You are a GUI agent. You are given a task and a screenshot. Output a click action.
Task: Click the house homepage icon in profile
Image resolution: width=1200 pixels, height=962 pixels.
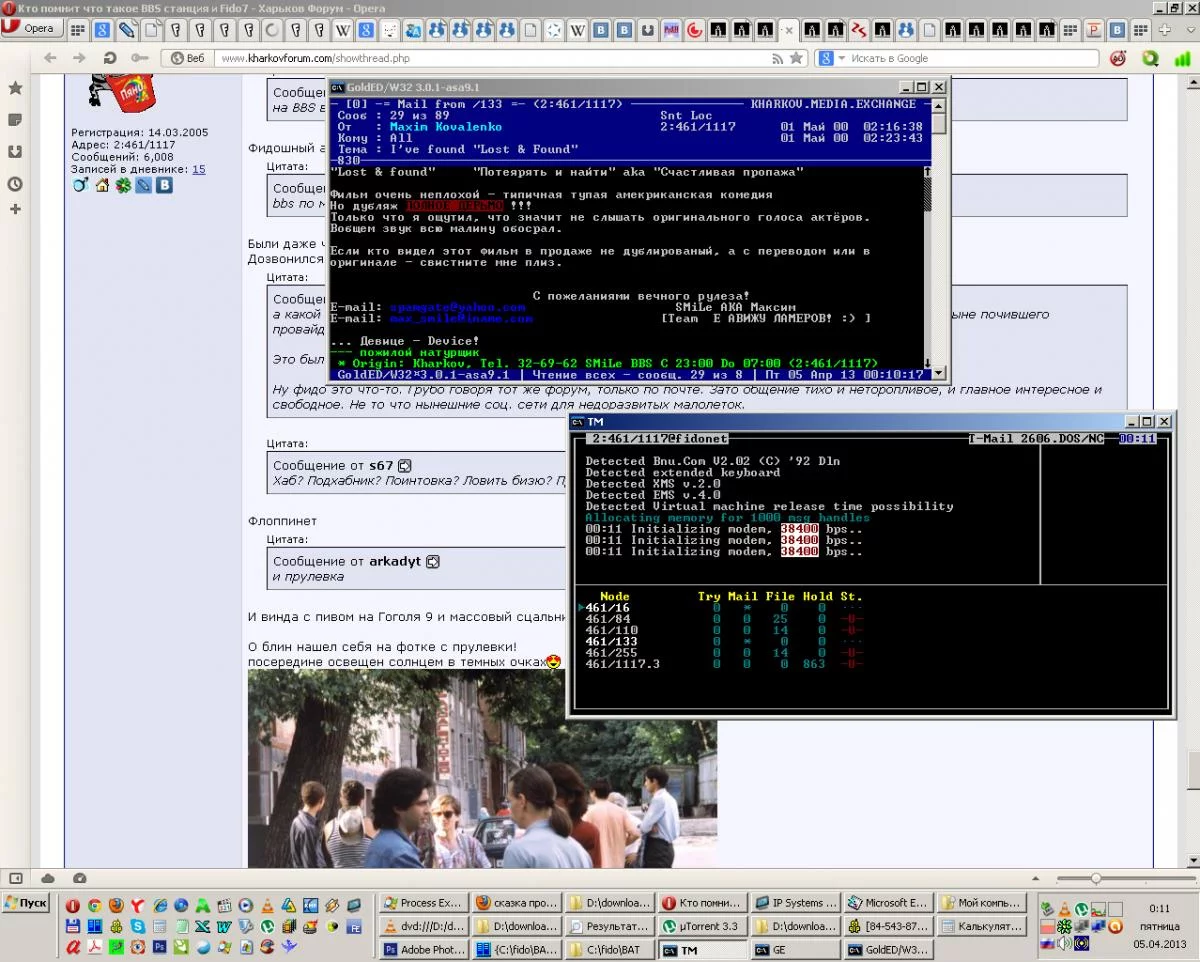click(102, 185)
